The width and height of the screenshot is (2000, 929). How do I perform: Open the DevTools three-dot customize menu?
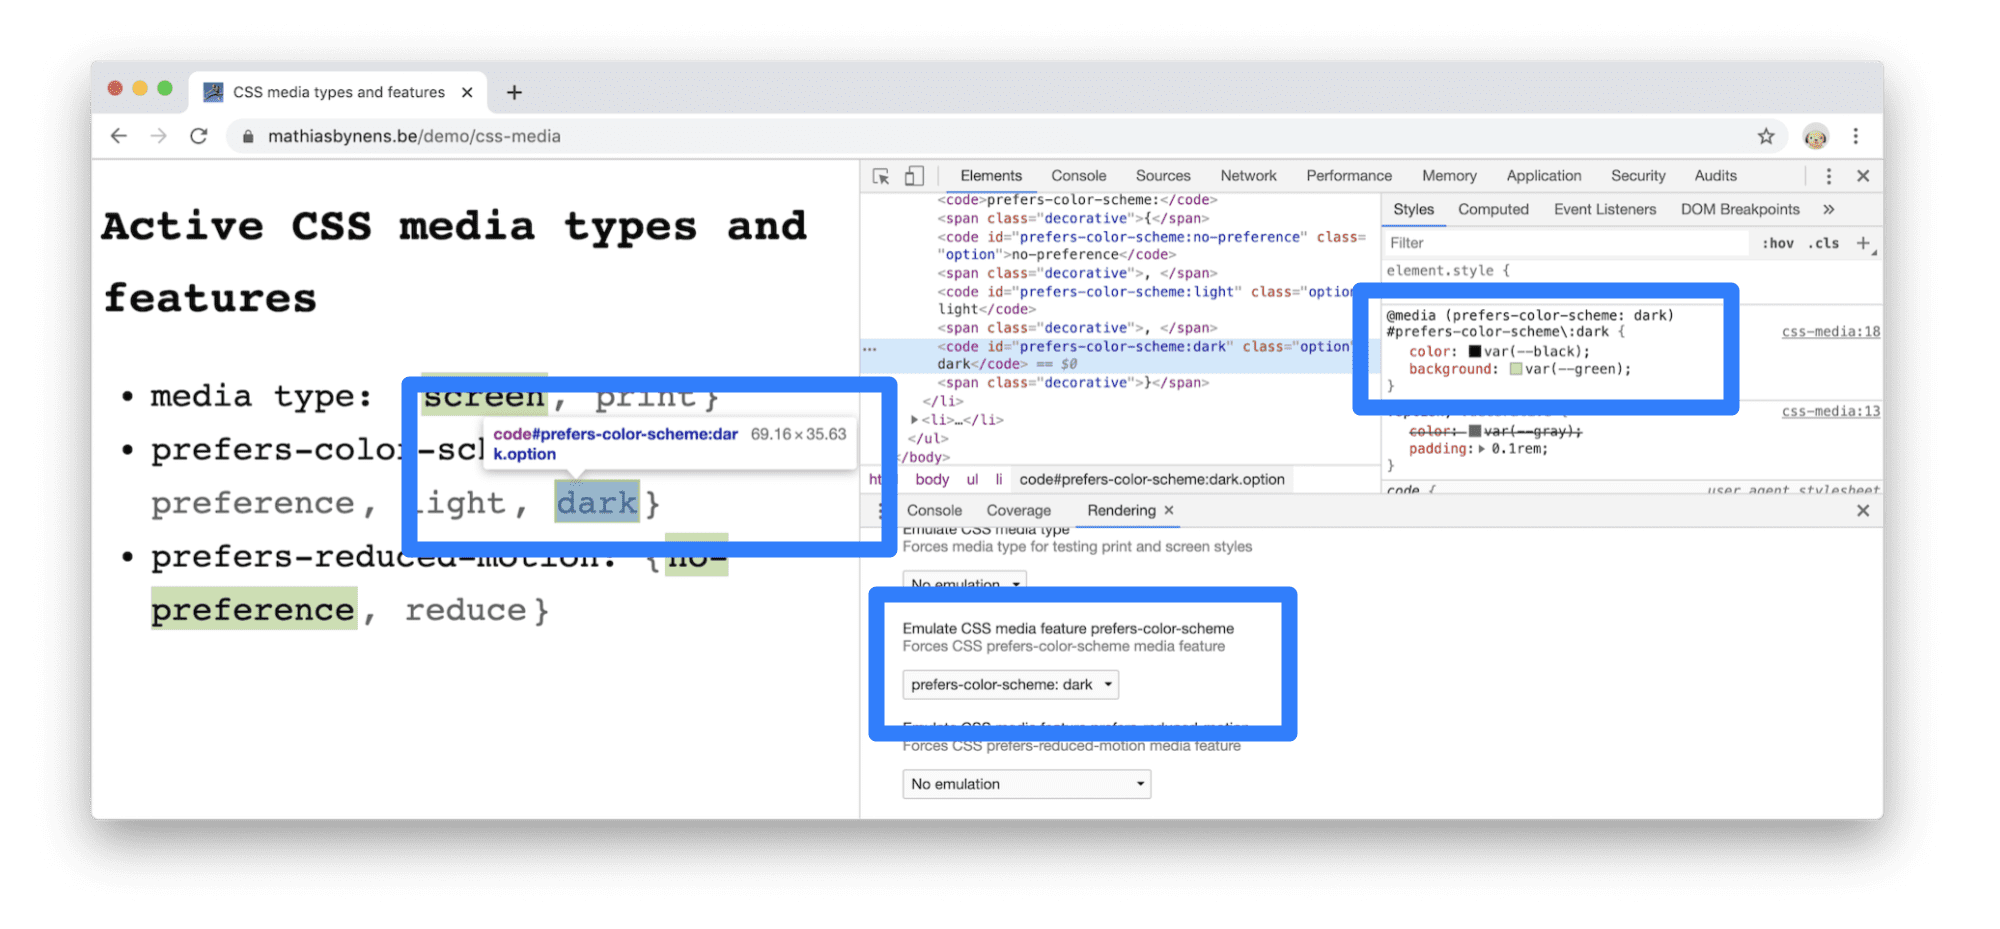(x=1829, y=175)
